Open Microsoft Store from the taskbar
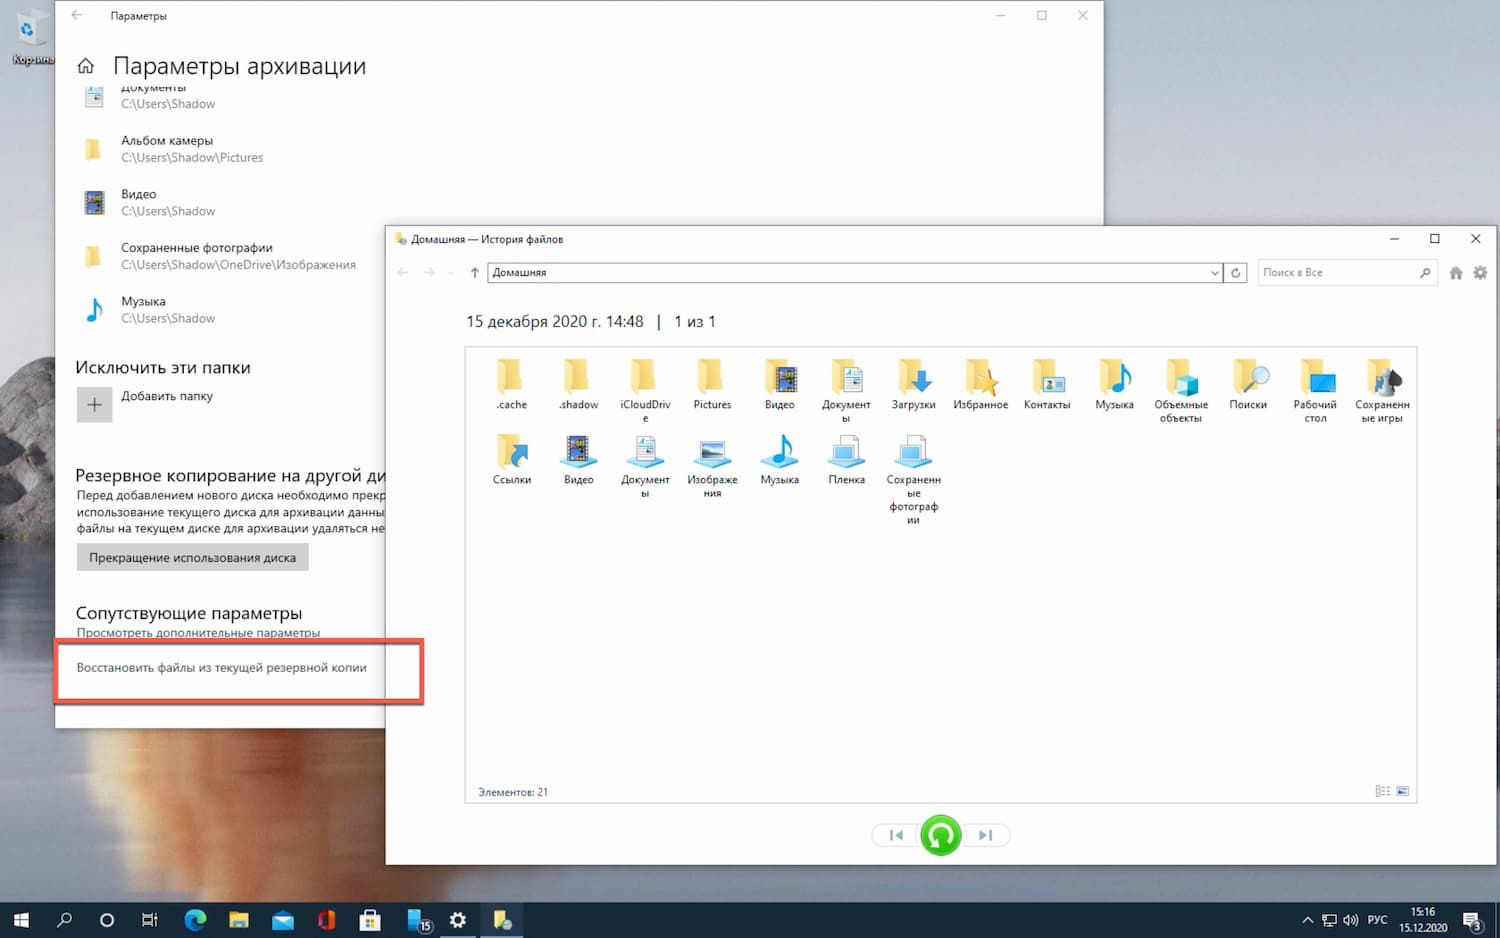The width and height of the screenshot is (1500, 938). point(370,920)
